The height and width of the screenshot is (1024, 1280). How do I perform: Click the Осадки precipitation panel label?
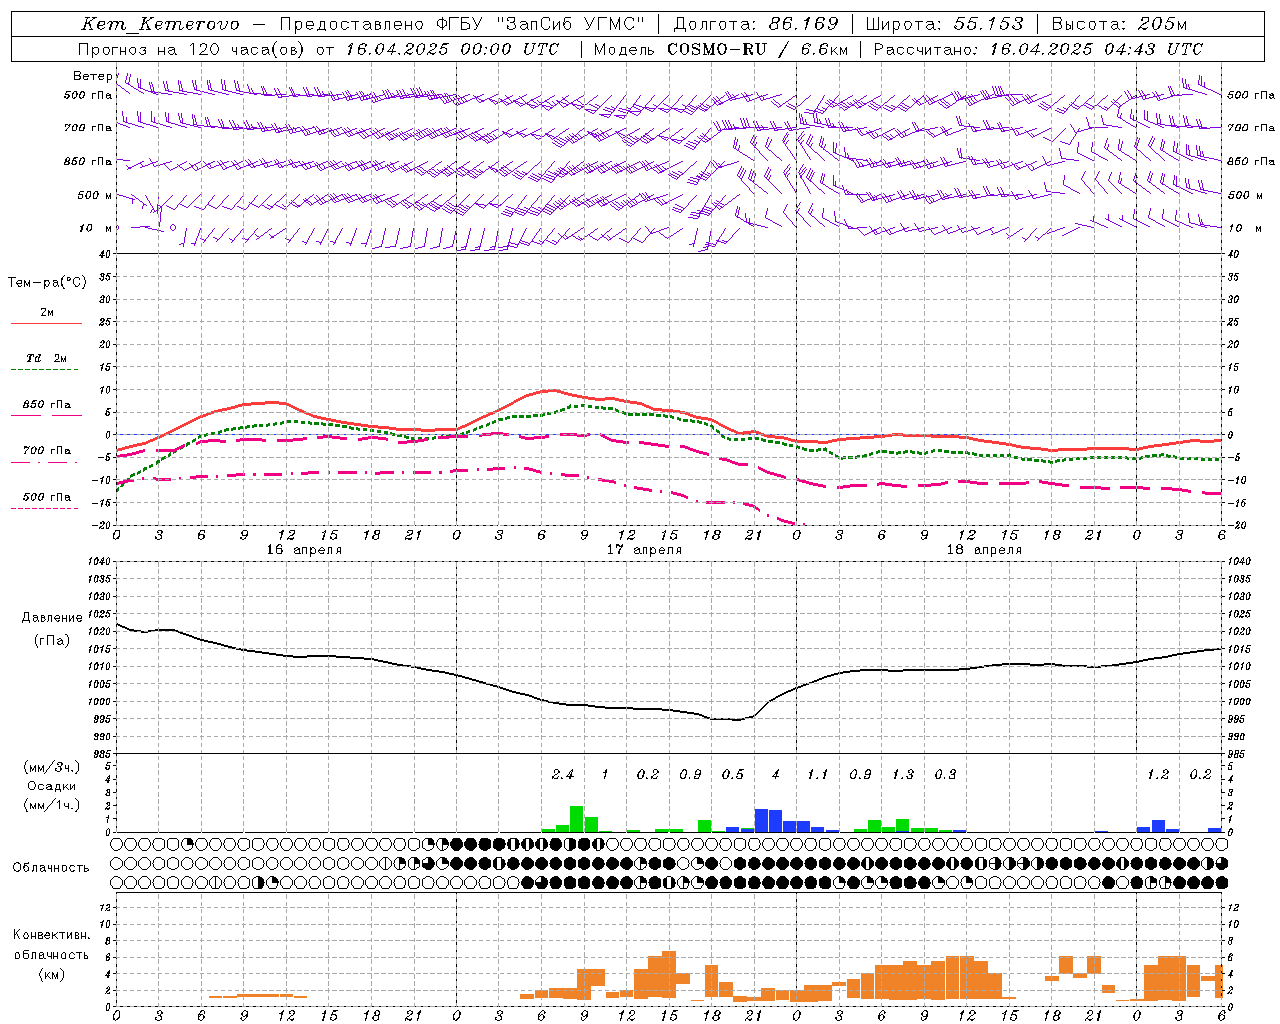(51, 786)
